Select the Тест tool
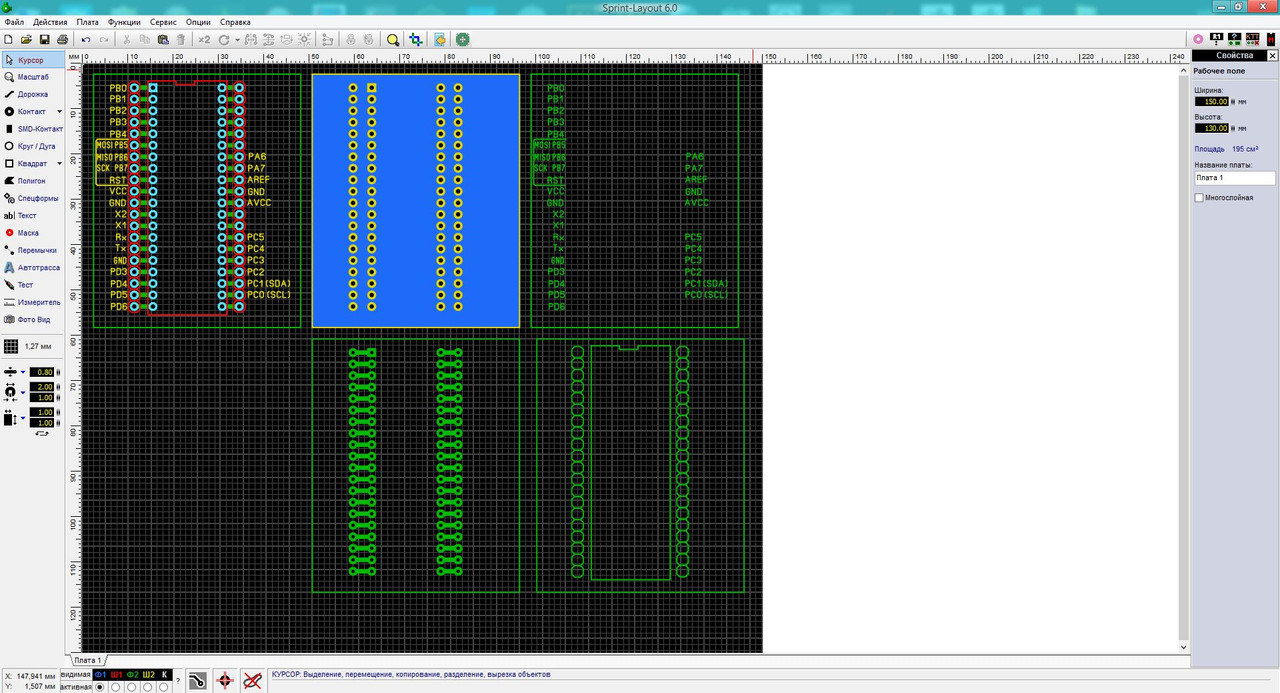 coord(33,285)
